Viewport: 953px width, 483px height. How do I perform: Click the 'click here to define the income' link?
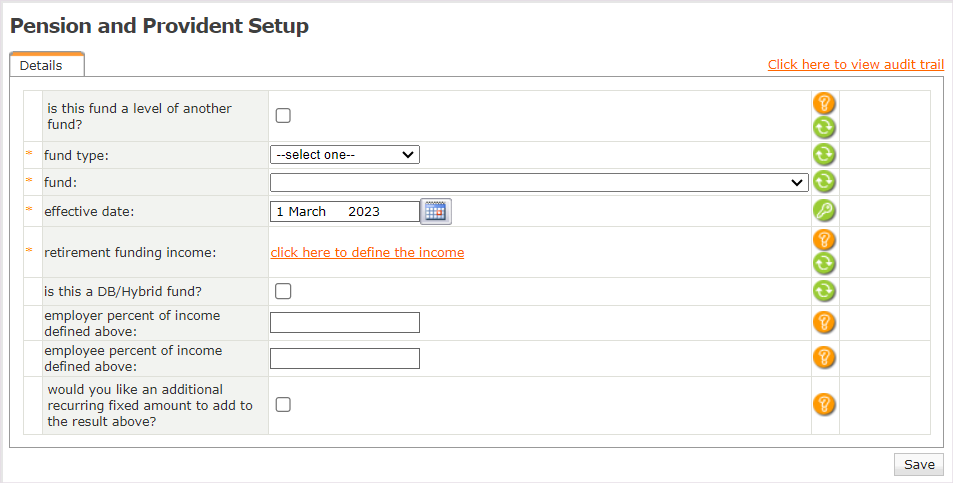tap(367, 253)
